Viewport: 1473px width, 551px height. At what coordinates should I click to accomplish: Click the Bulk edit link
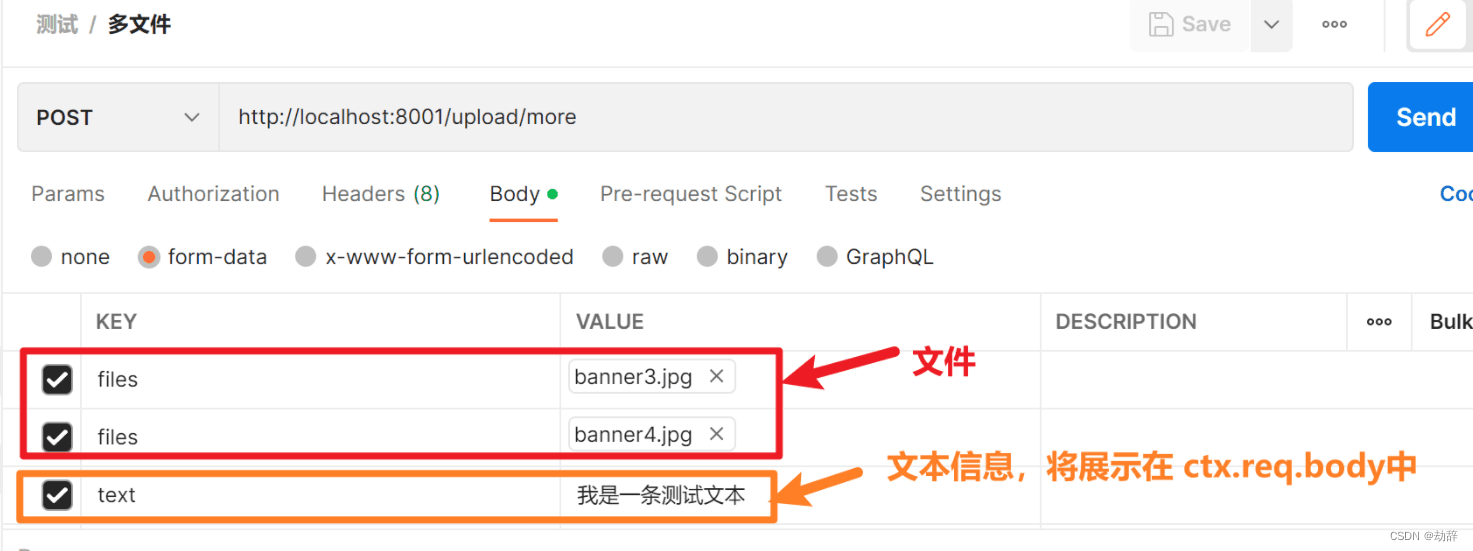[1451, 322]
